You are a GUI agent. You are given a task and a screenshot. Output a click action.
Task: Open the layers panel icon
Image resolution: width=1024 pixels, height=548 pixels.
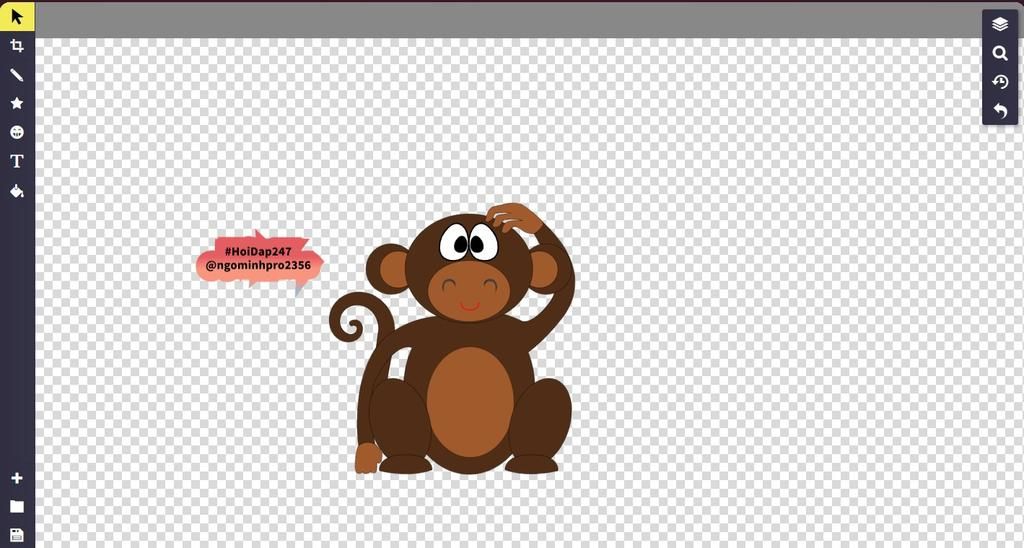[x=1000, y=24]
